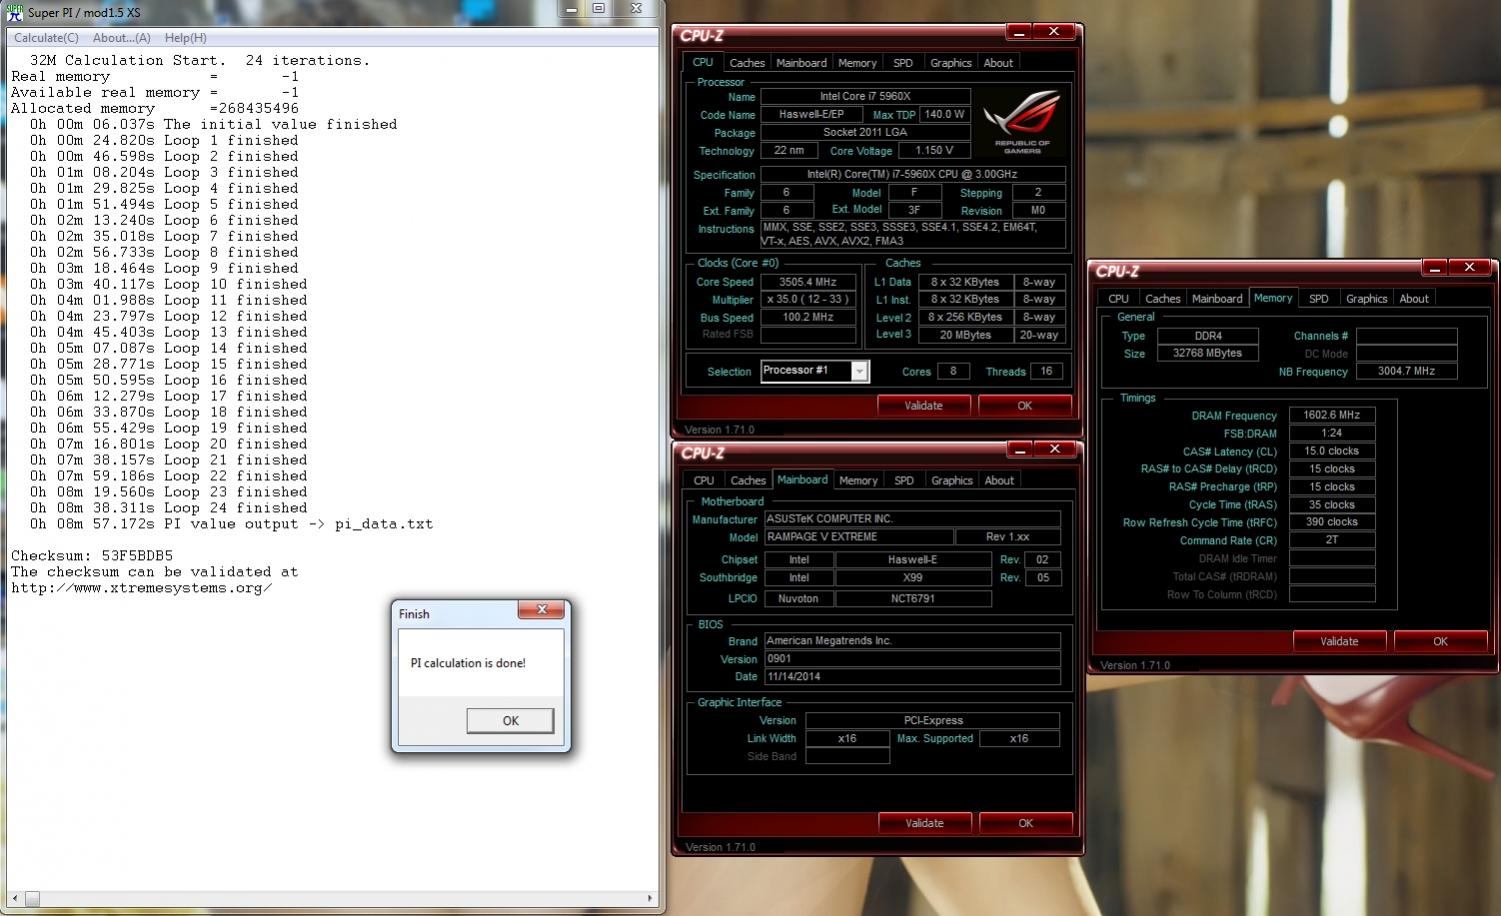Screen dimensions: 1501x916
Task: Click the Super PI title bar icon
Action: (15, 12)
